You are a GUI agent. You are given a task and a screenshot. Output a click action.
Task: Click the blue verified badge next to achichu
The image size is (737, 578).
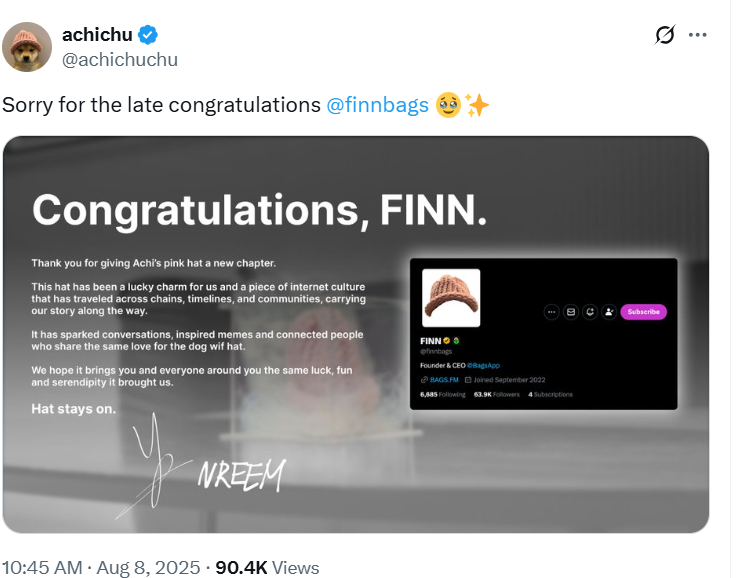(148, 35)
